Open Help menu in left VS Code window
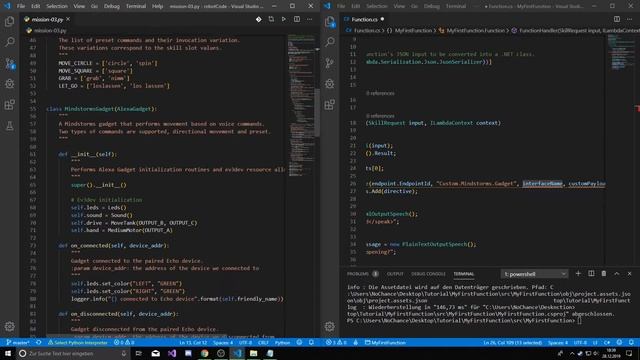The image size is (640, 360). pos(157,6)
